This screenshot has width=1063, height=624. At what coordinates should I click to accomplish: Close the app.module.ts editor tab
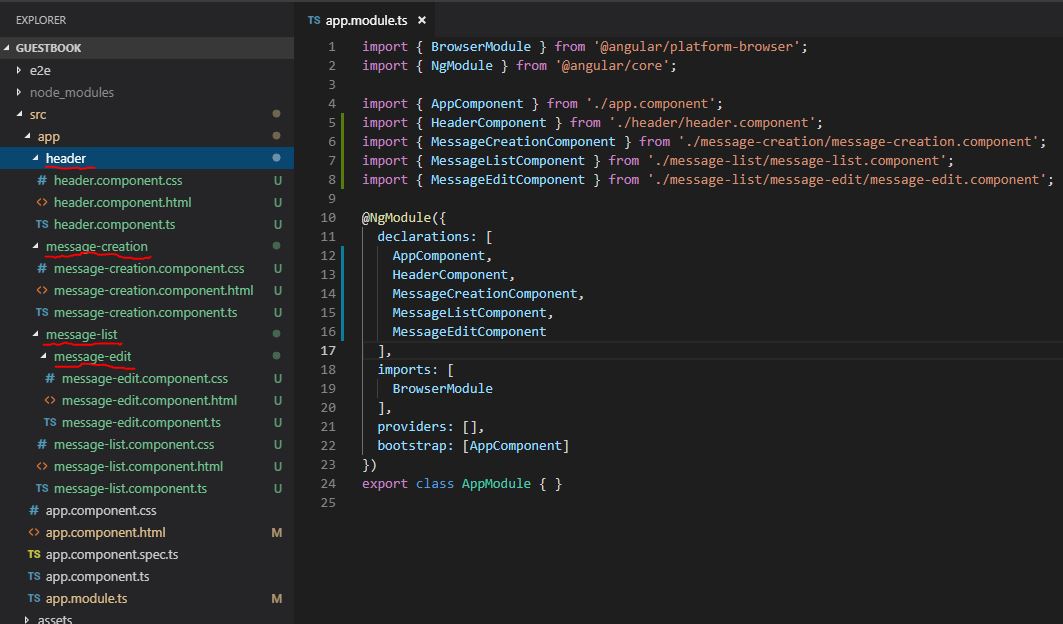click(x=422, y=20)
